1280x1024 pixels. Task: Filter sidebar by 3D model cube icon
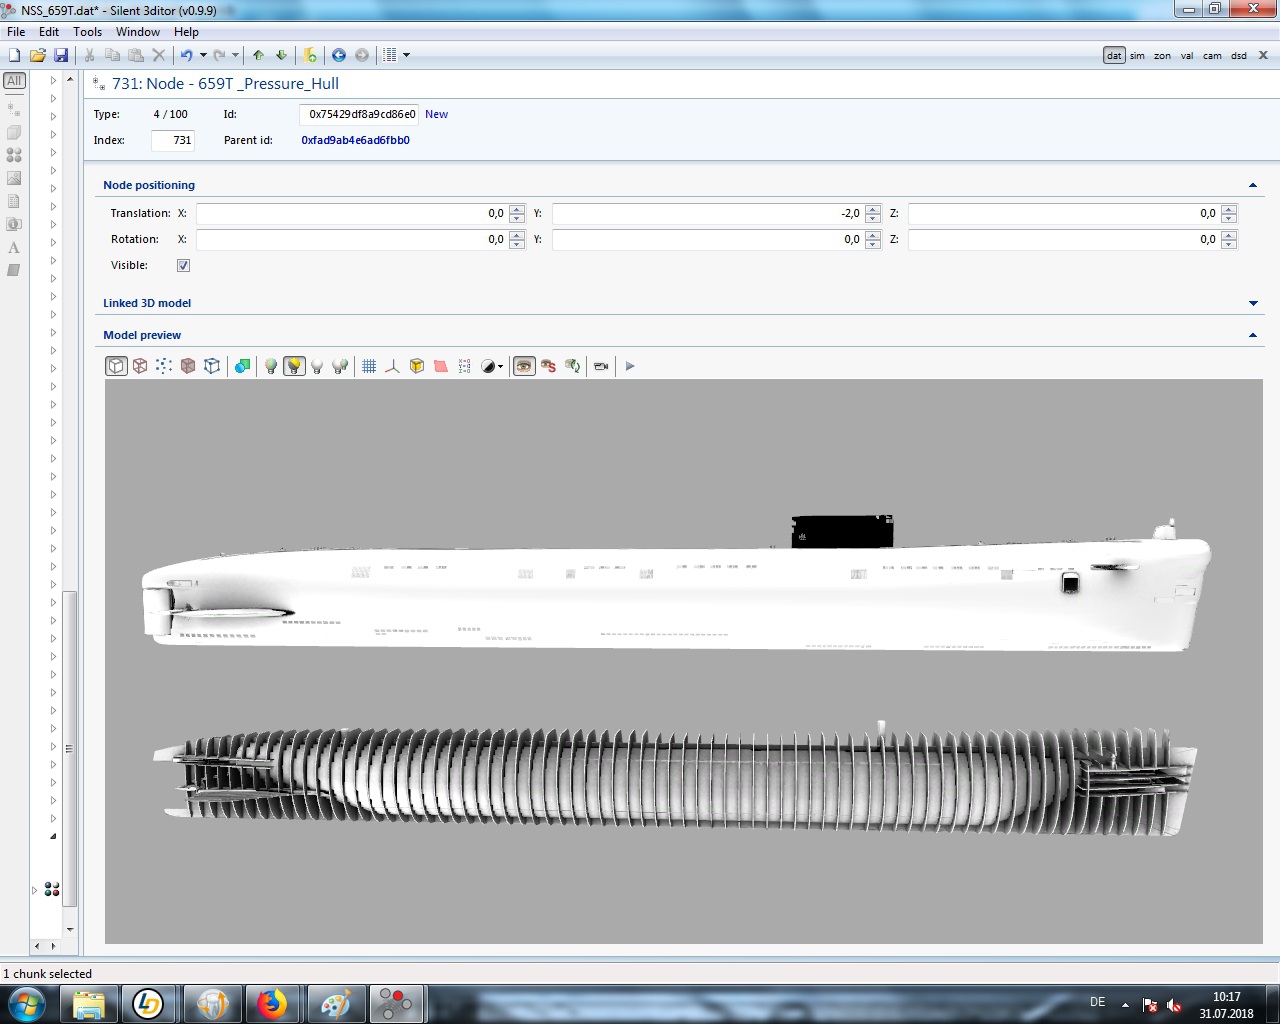click(x=14, y=132)
